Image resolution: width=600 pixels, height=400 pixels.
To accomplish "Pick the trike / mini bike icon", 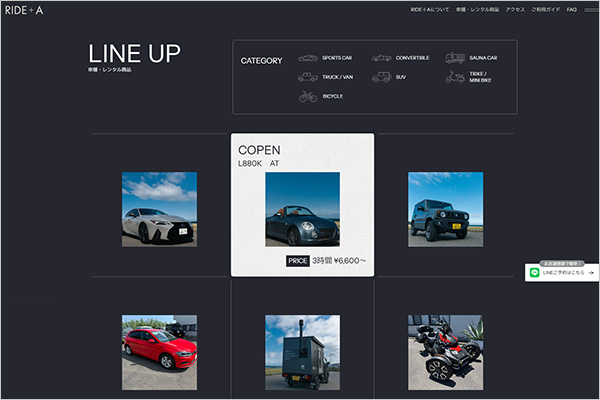I will (x=455, y=77).
